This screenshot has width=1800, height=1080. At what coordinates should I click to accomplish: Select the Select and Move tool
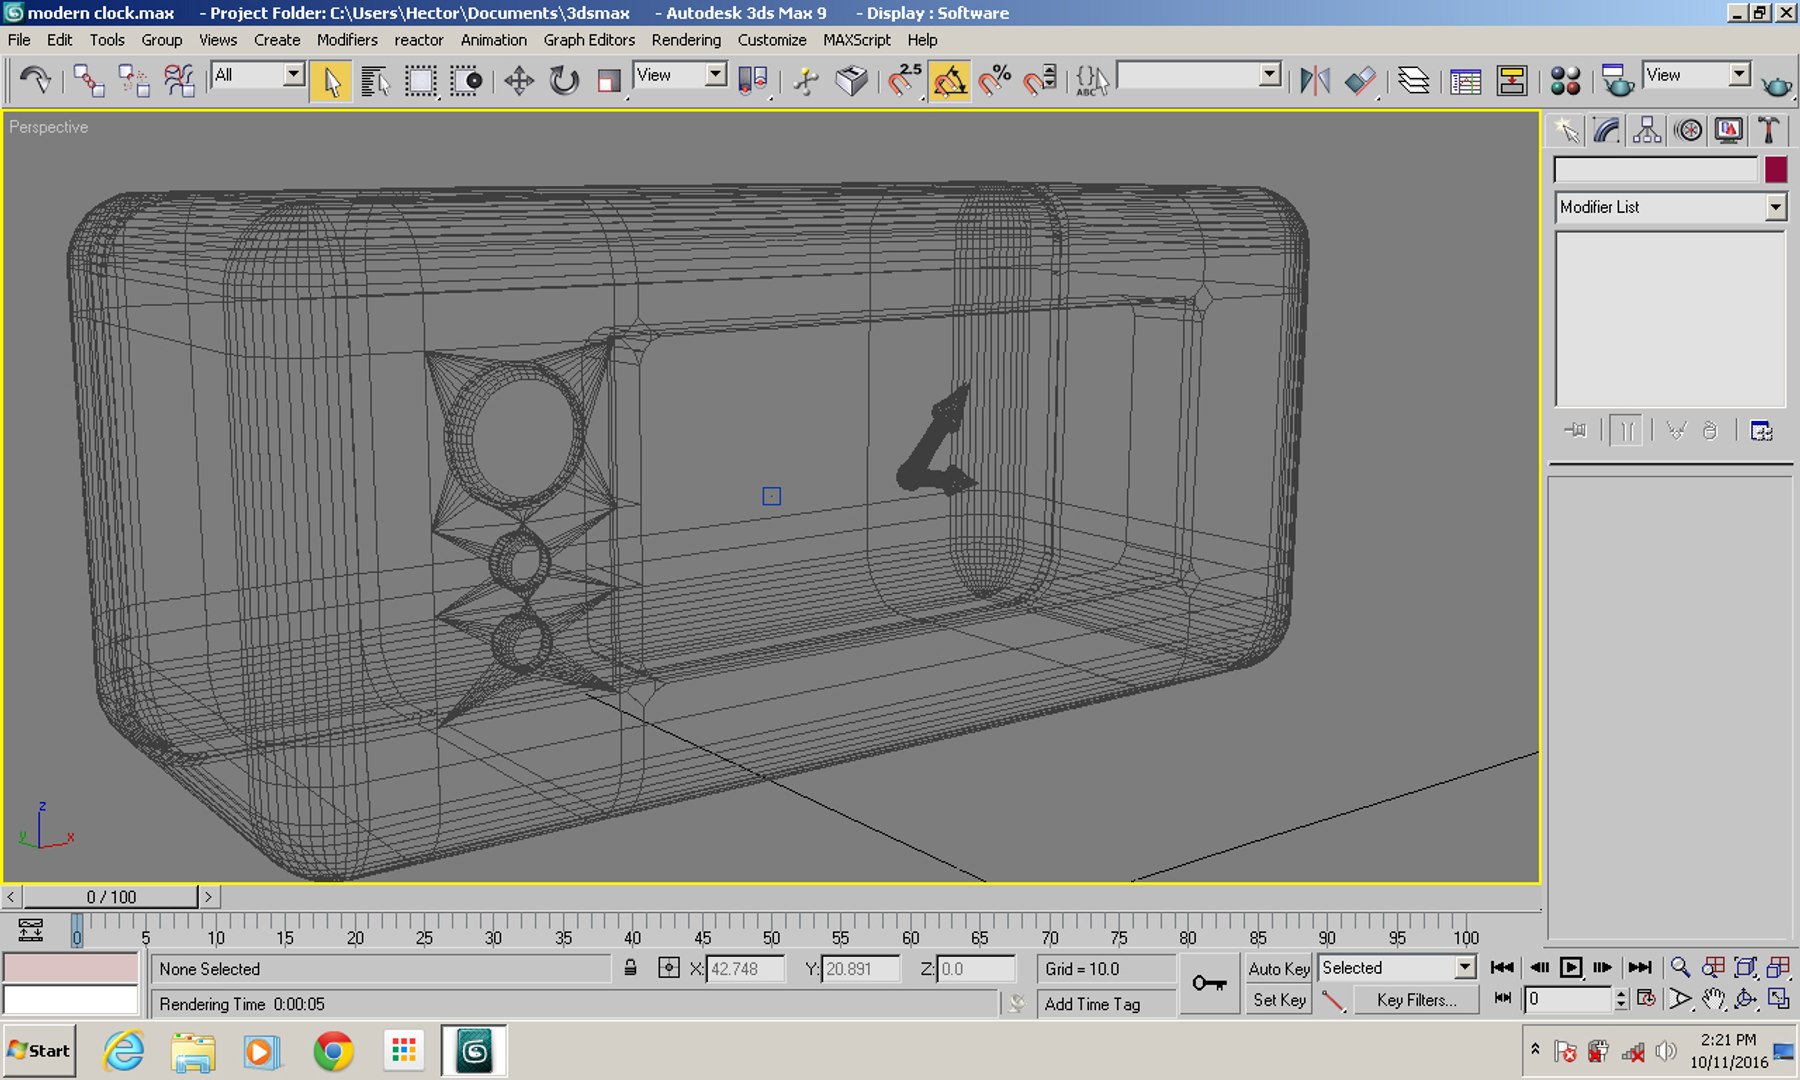[518, 80]
